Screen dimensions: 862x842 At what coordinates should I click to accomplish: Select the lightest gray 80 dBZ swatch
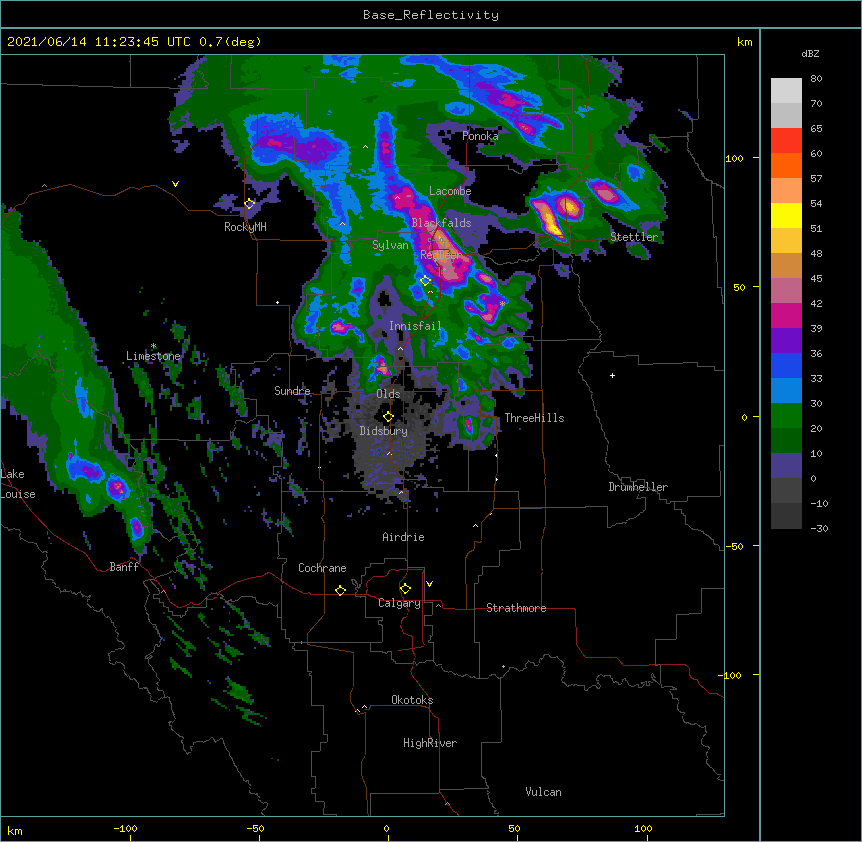(x=786, y=90)
